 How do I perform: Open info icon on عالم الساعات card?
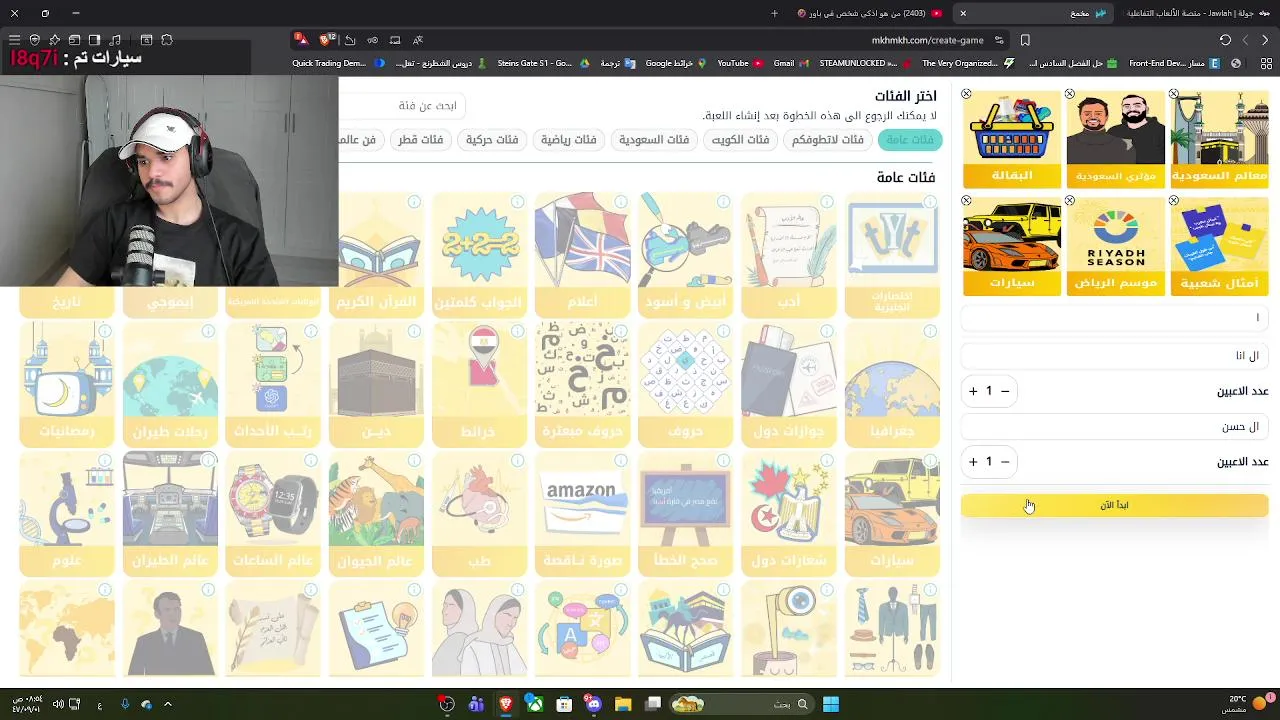(311, 461)
